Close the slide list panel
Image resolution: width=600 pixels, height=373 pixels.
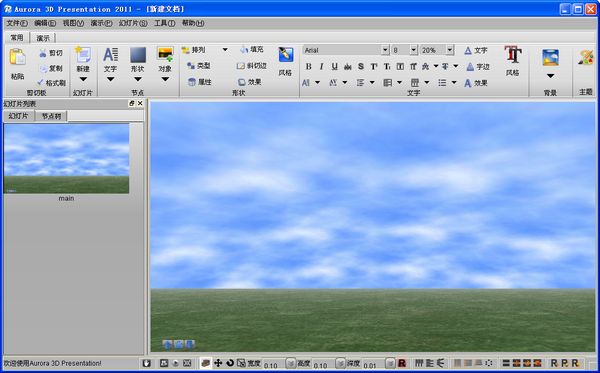pos(140,103)
